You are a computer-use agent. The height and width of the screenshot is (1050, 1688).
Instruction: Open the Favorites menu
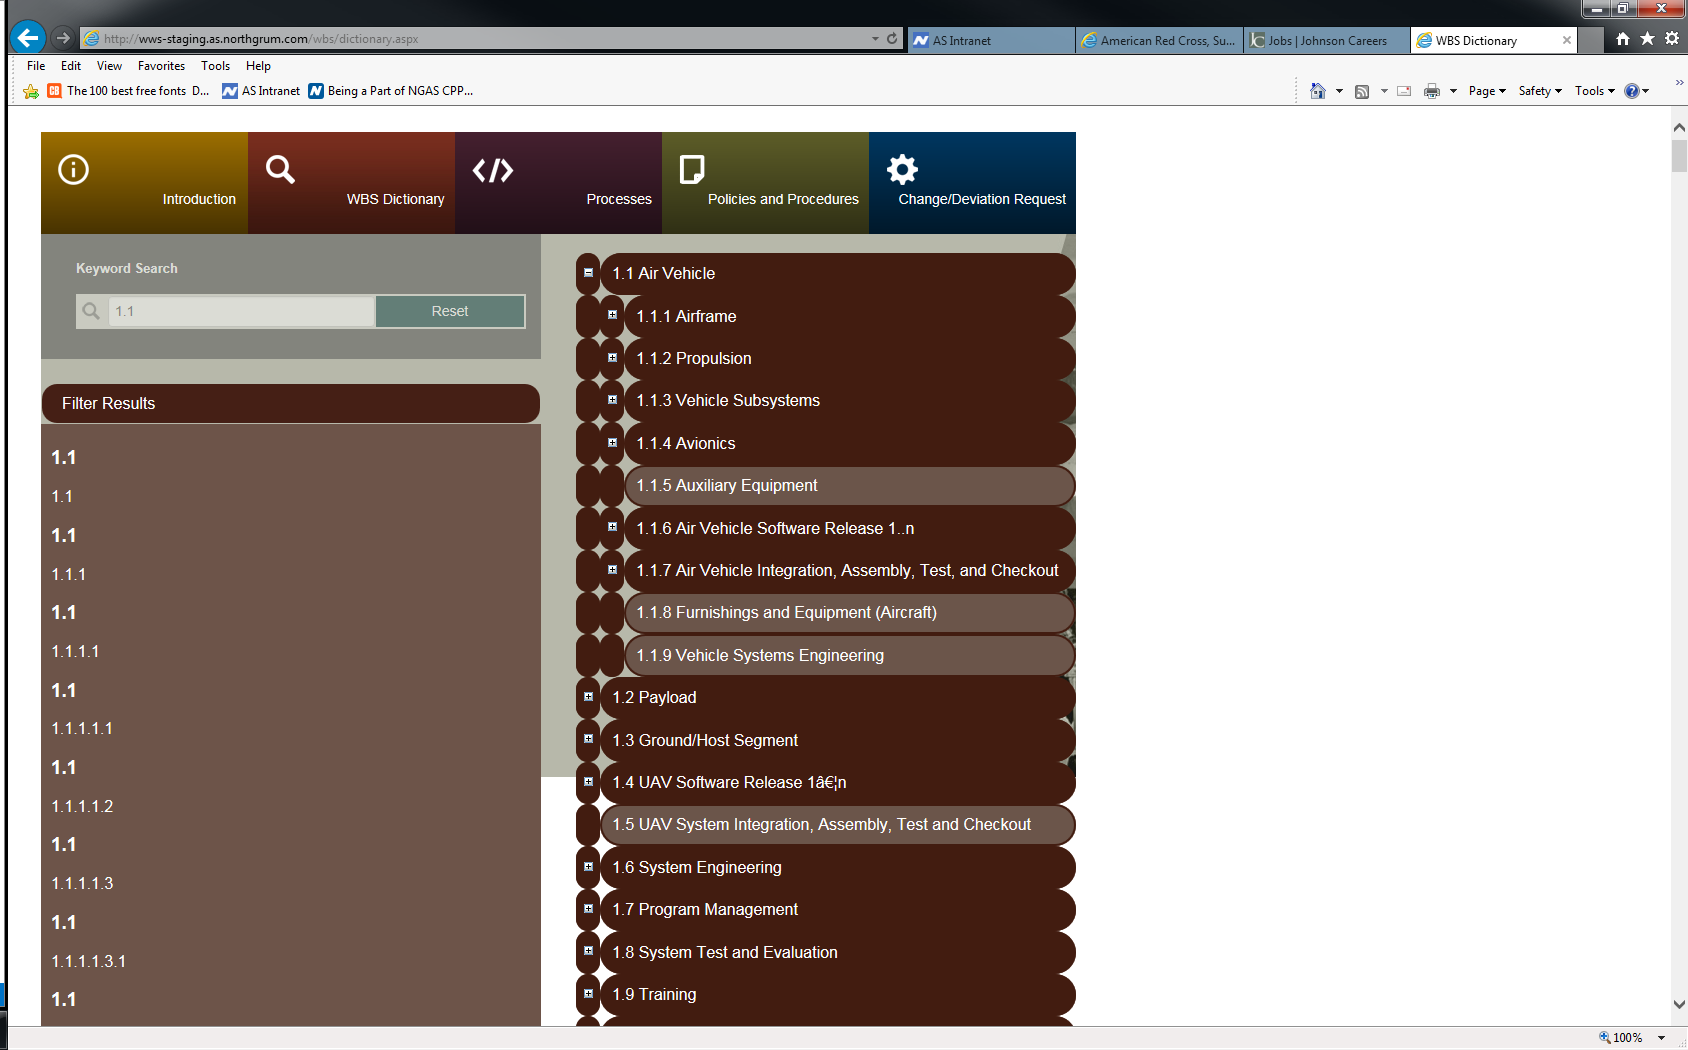(161, 66)
